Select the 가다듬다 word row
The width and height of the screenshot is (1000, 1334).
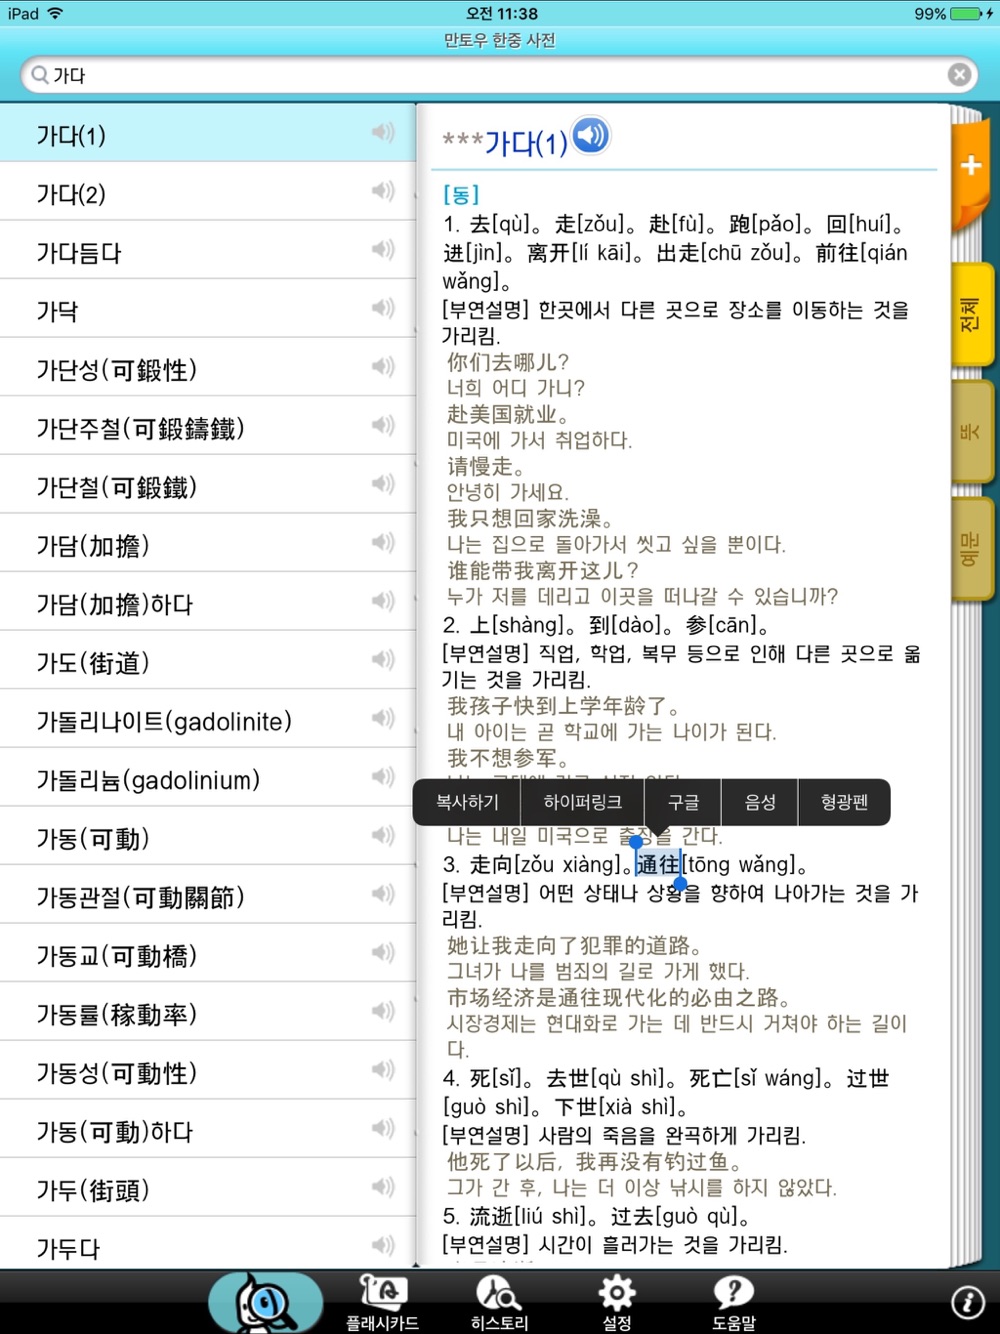(208, 251)
